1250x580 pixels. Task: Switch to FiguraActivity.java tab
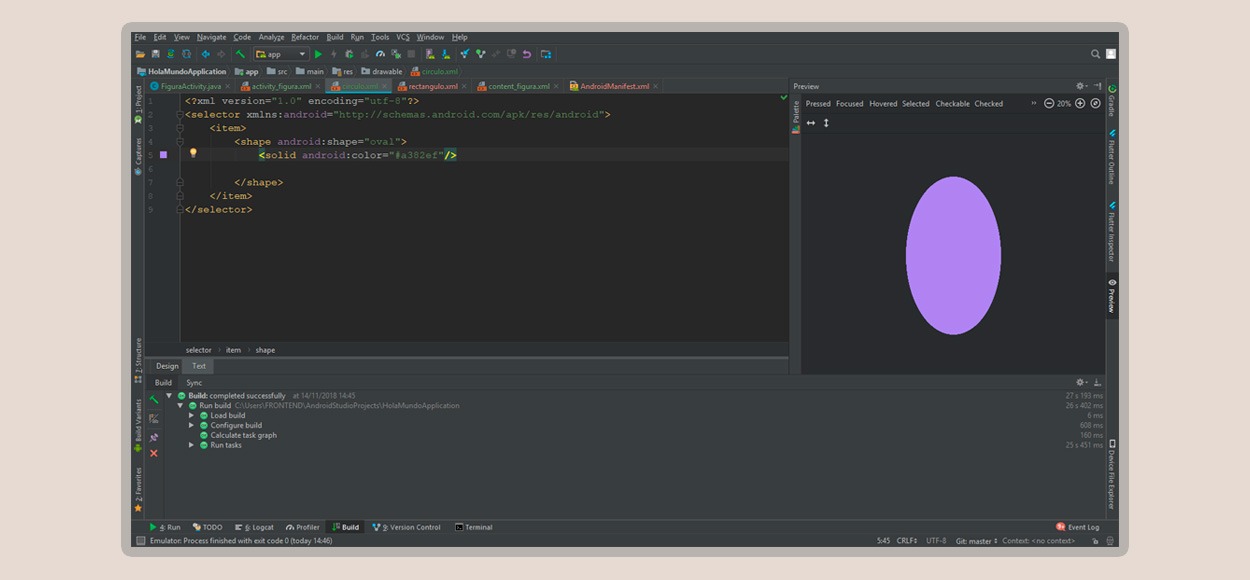point(191,86)
